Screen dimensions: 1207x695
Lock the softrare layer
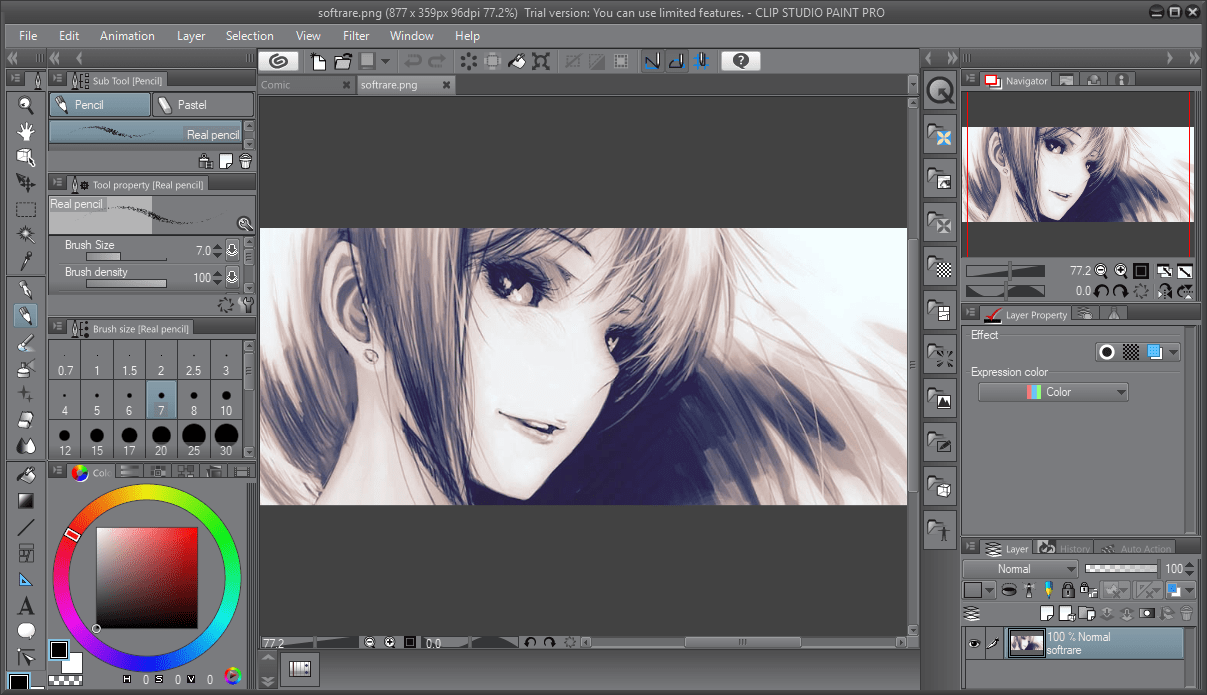tap(1068, 590)
